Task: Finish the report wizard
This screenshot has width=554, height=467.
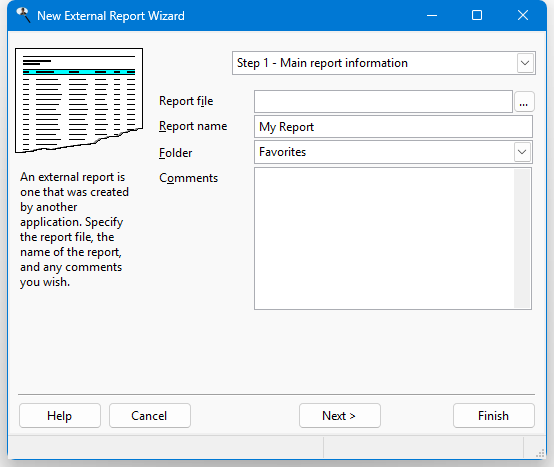Action: (494, 416)
